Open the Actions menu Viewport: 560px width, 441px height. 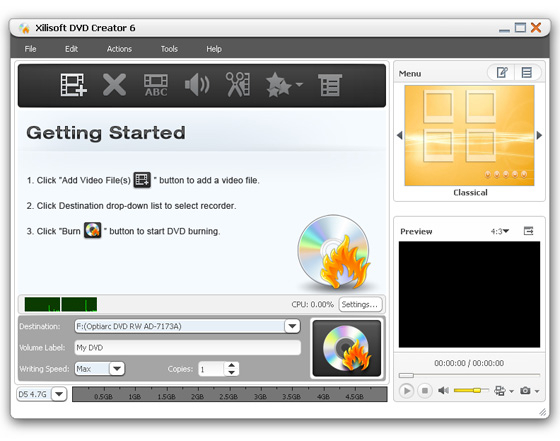pos(119,49)
